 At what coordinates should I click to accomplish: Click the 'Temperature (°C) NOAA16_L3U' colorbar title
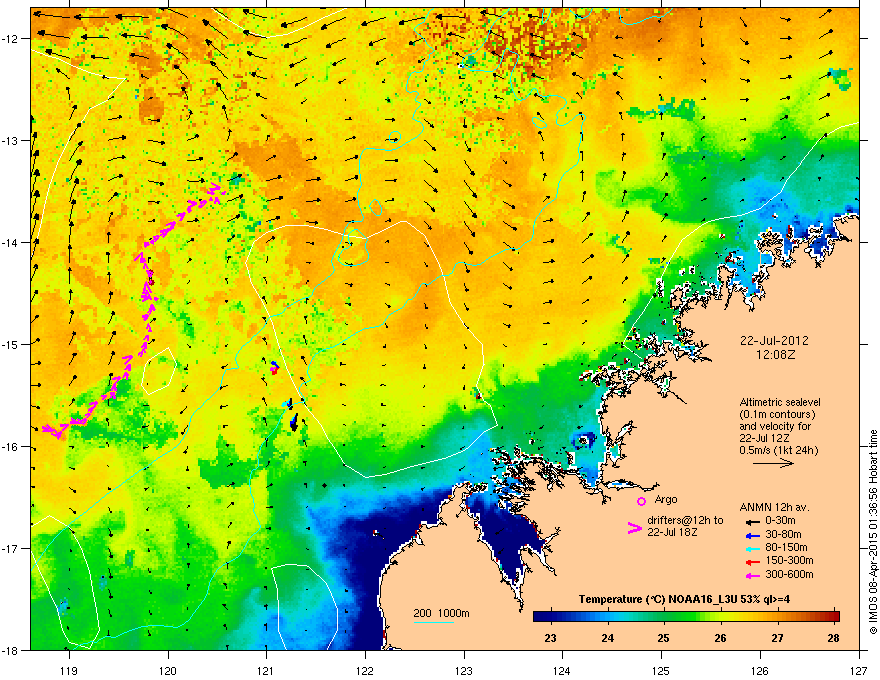tap(649, 599)
